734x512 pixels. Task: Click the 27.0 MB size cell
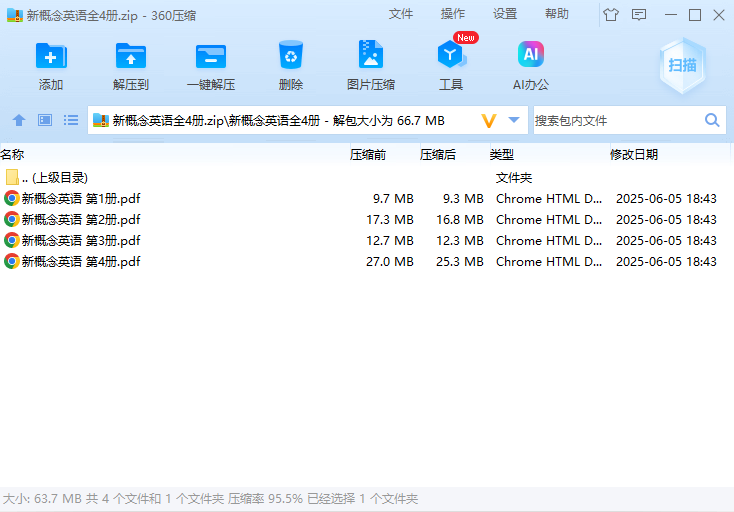coord(390,261)
